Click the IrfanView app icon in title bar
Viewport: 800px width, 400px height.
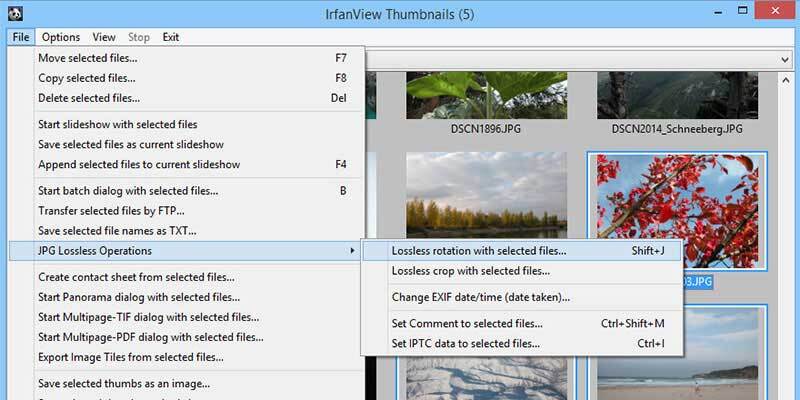pos(15,13)
